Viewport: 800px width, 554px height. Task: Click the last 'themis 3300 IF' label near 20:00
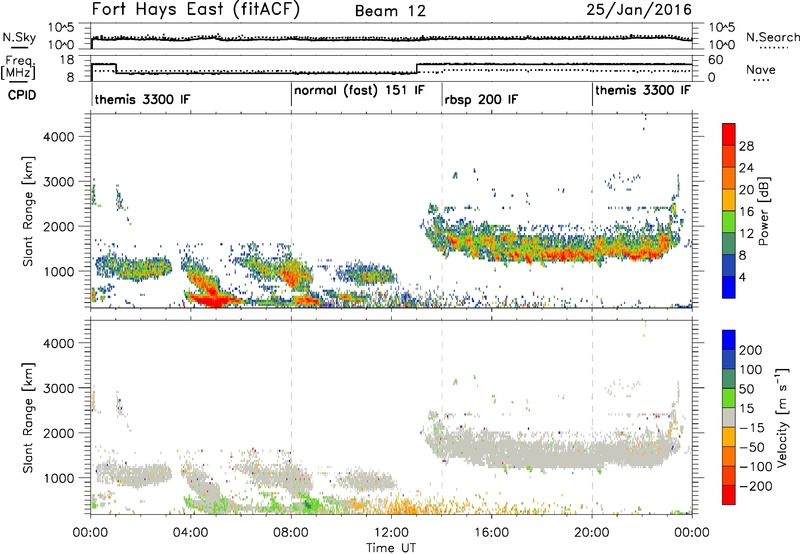pos(643,91)
